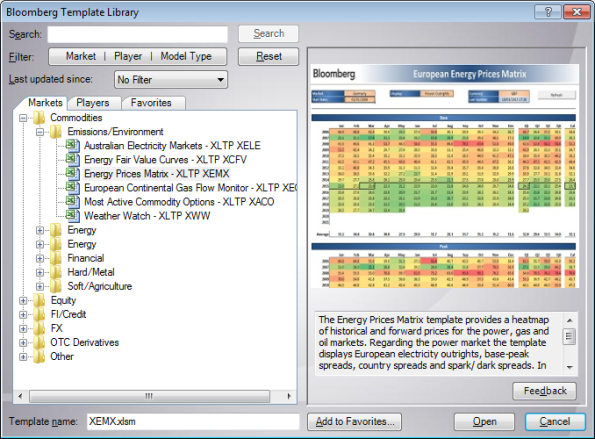This screenshot has width=595, height=439.
Task: Select the Financial folder label
Action: click(x=86, y=258)
